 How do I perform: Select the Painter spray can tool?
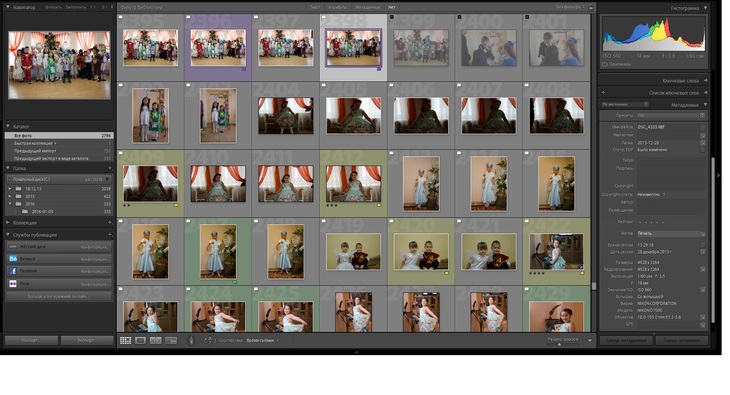pyautogui.click(x=191, y=341)
